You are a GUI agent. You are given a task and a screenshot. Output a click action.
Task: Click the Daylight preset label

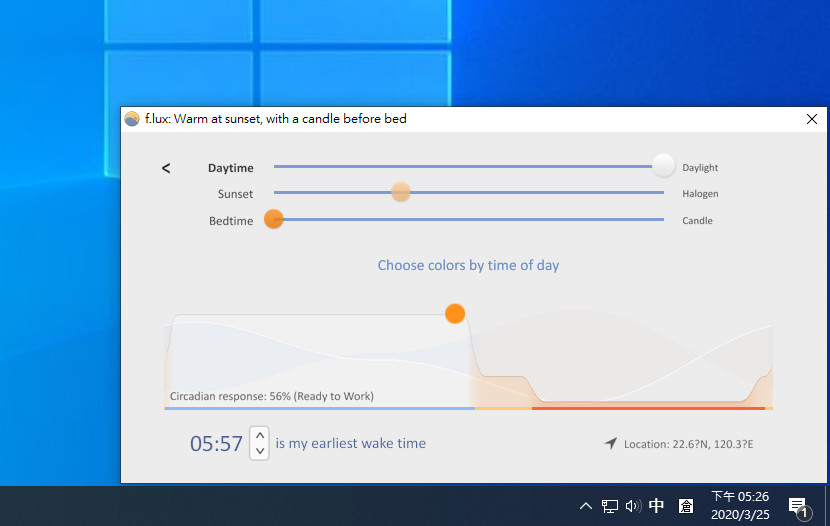[x=700, y=167]
